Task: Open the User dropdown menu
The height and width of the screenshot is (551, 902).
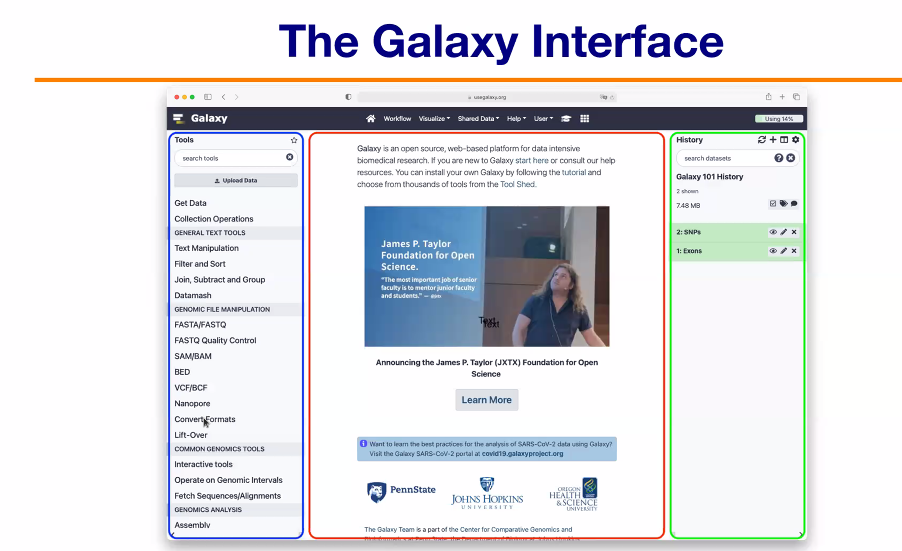Action: [x=544, y=118]
